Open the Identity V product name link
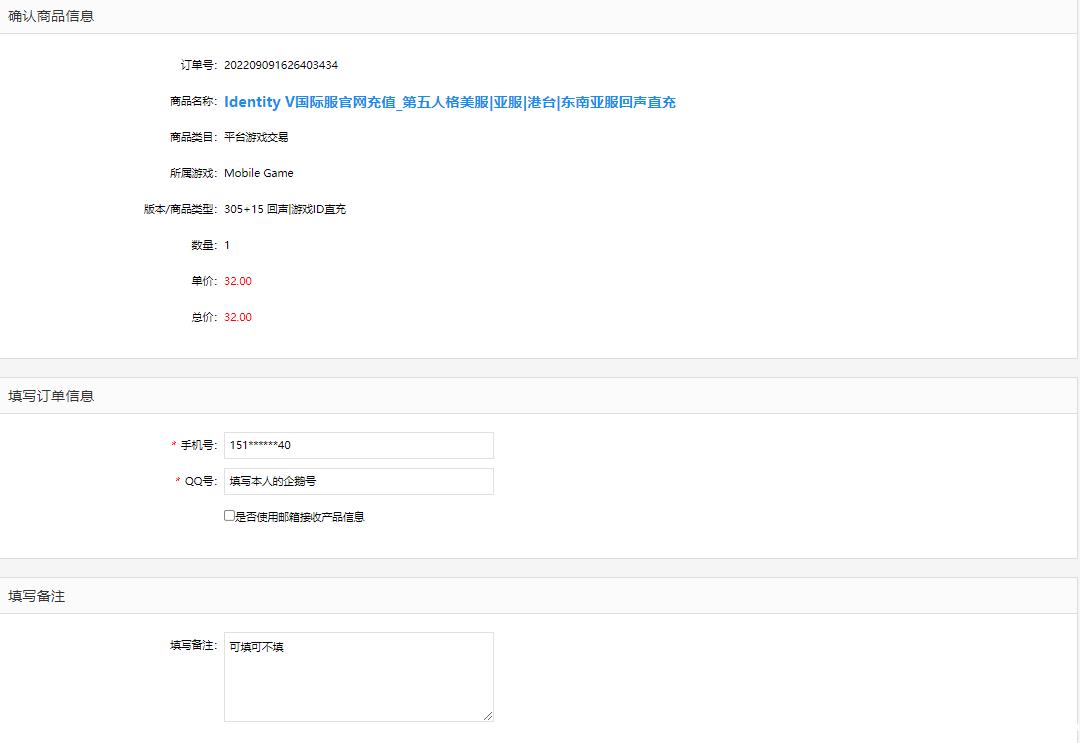This screenshot has width=1080, height=743. pos(449,102)
